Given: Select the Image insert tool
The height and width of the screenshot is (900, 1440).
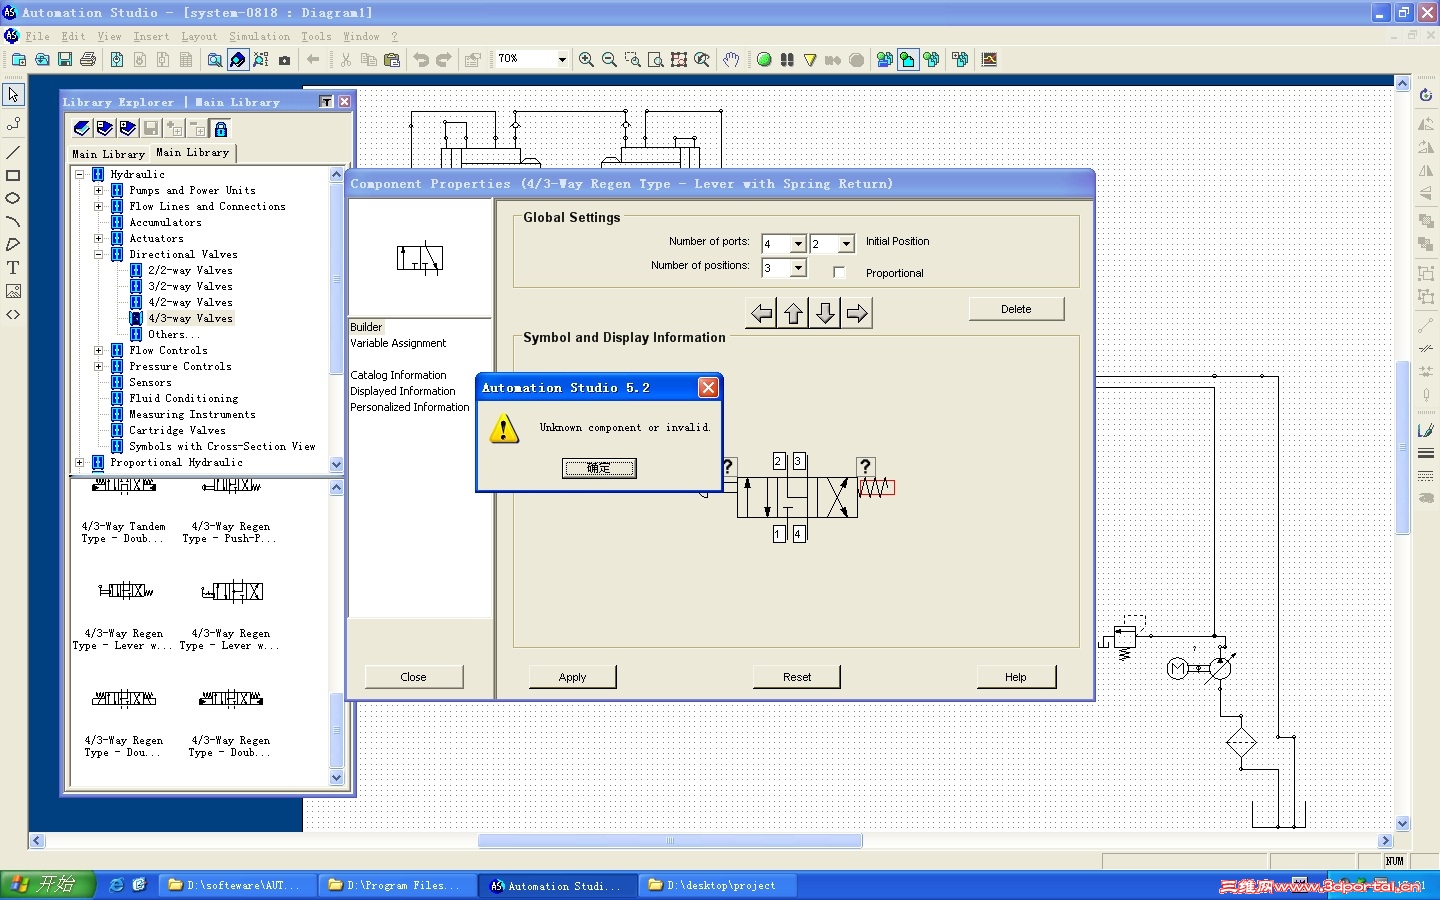Looking at the screenshot, I should coord(13,291).
